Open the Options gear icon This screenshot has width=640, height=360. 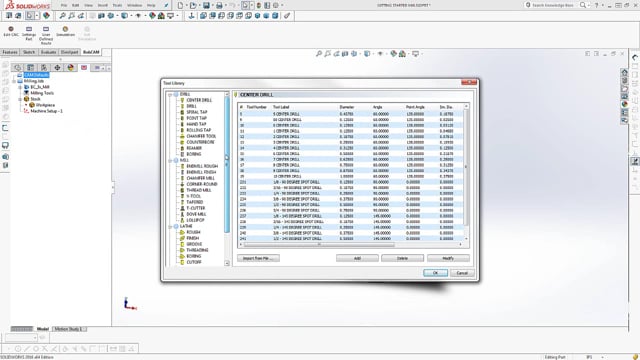coord(276,5)
